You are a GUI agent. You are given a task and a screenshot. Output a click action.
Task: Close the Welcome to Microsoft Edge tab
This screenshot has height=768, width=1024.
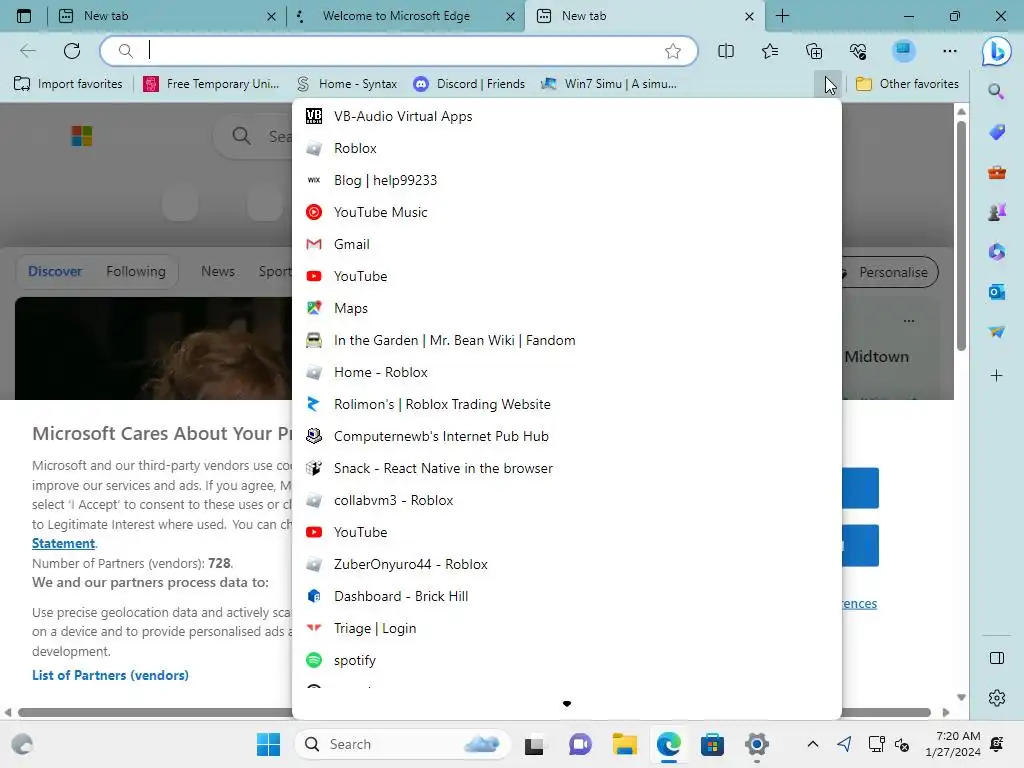click(x=511, y=16)
